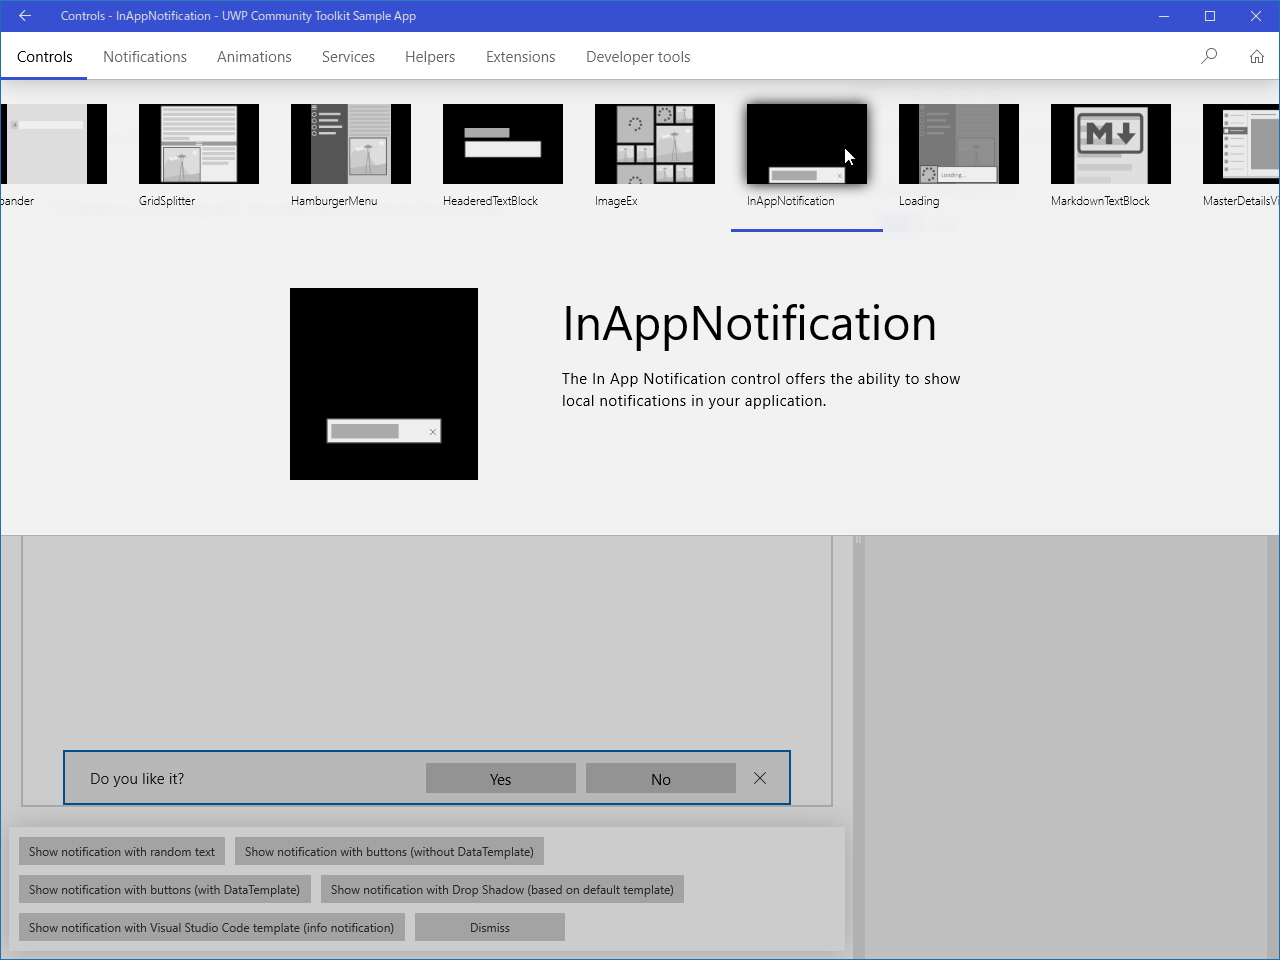
Task: Switch to the Animations tab
Action: (x=253, y=57)
